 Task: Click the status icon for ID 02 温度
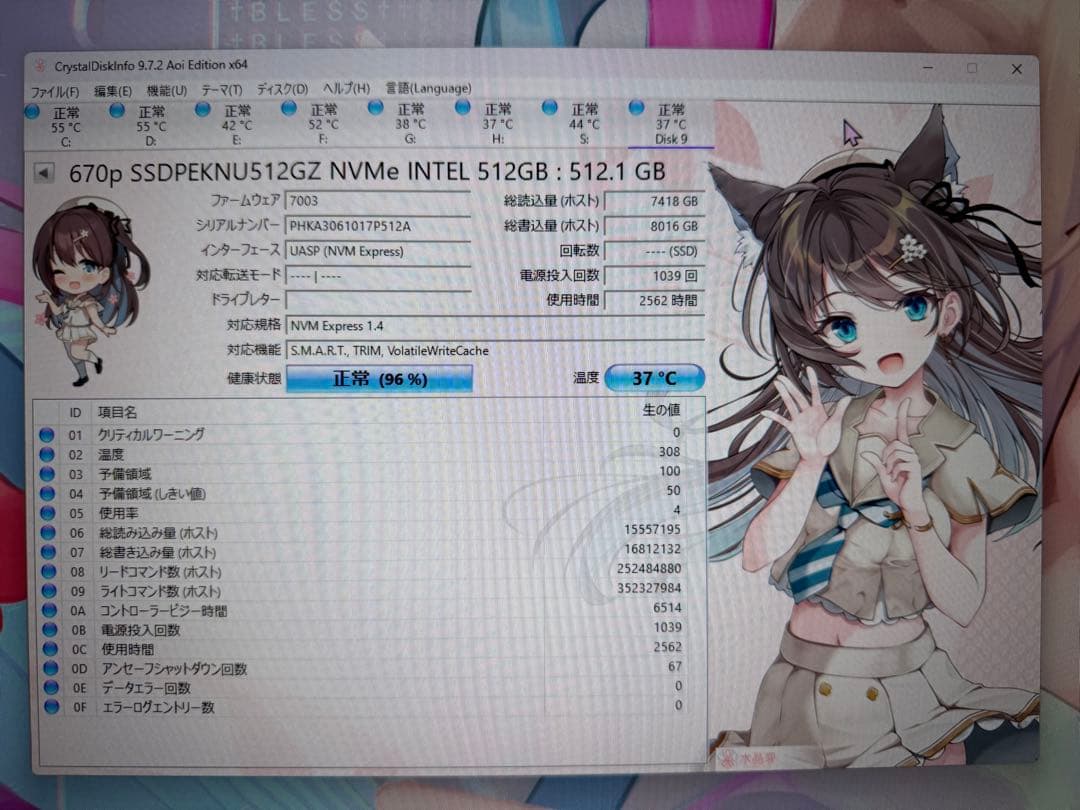(x=46, y=455)
